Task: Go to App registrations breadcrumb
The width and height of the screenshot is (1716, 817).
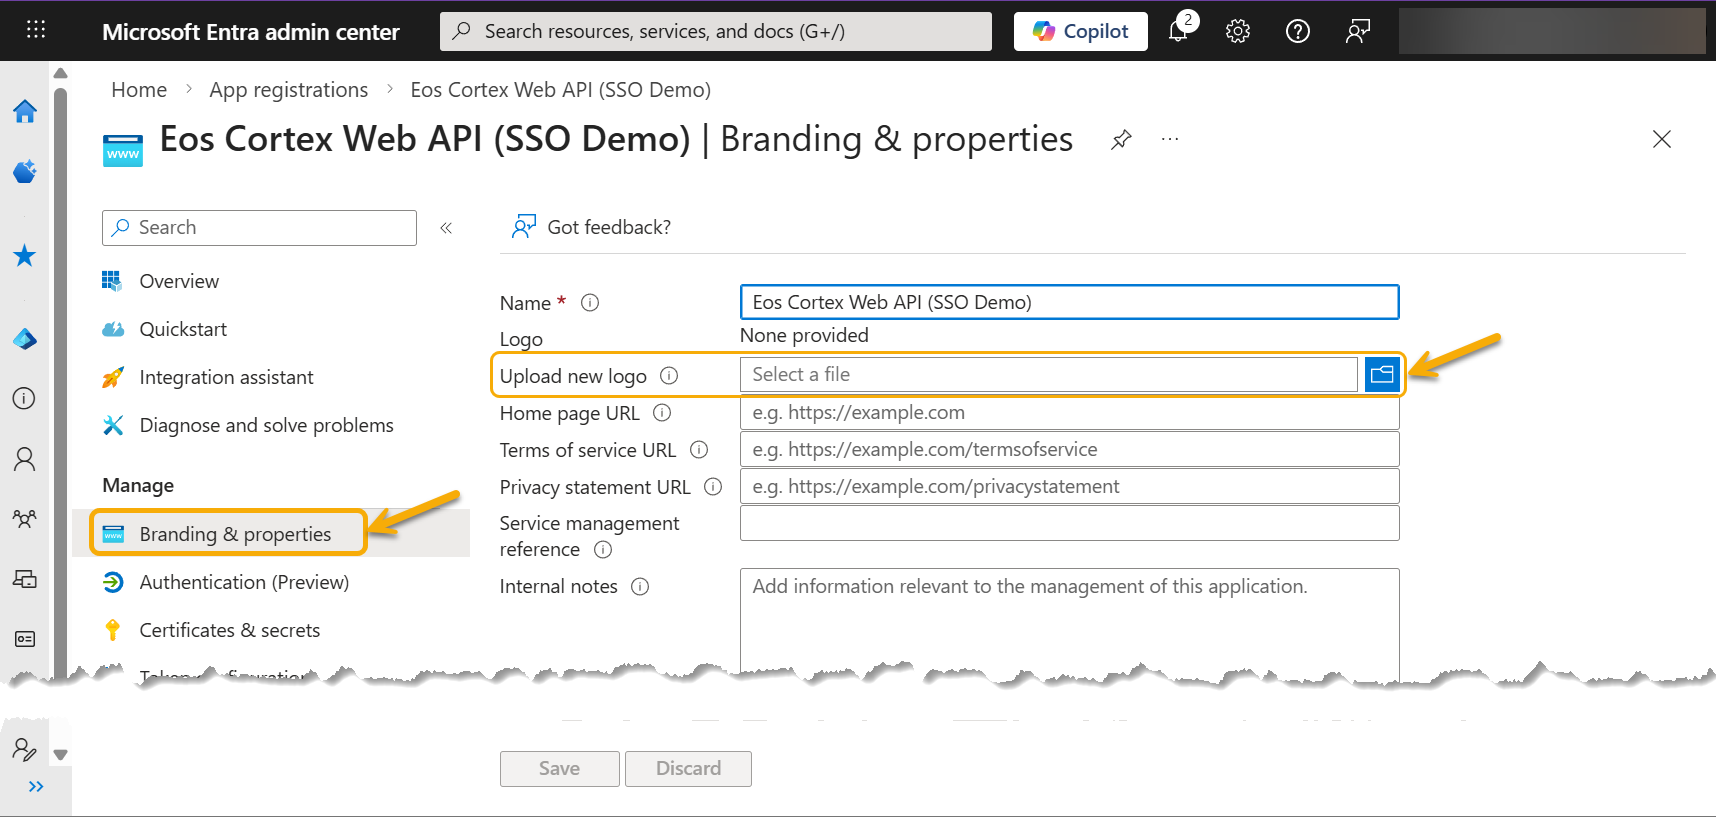Action: point(288,90)
